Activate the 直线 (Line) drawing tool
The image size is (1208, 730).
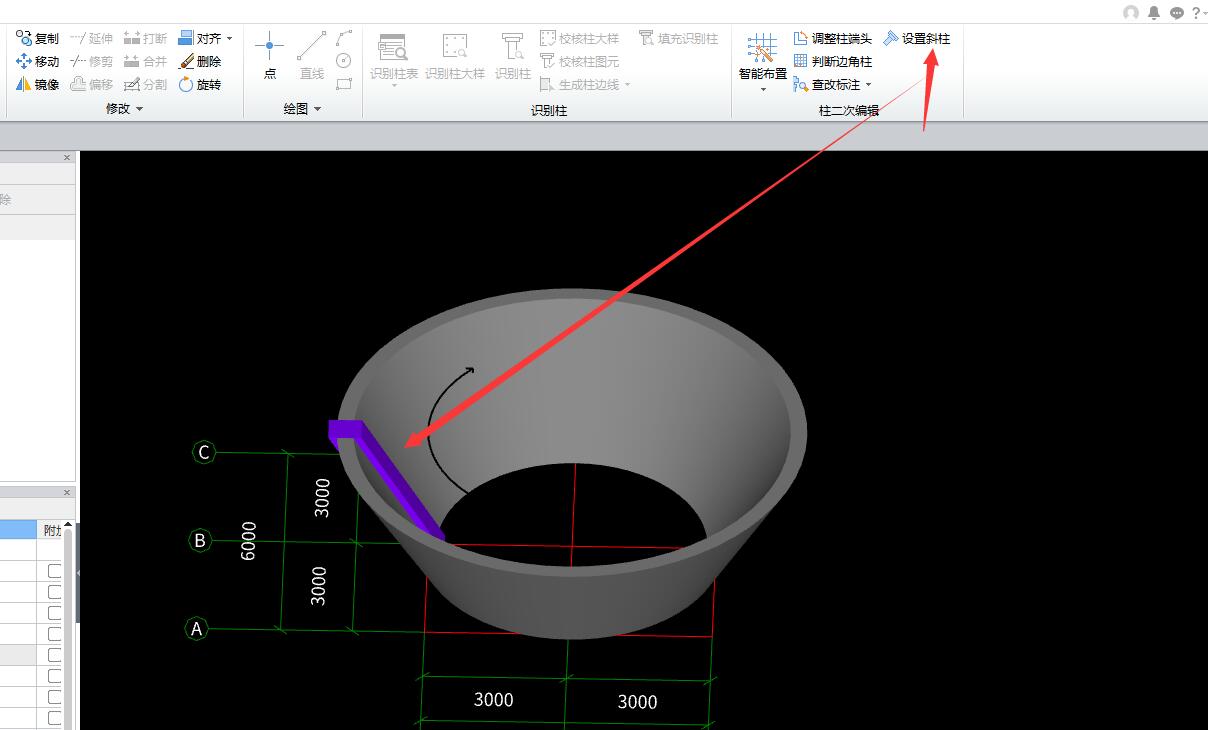click(312, 56)
